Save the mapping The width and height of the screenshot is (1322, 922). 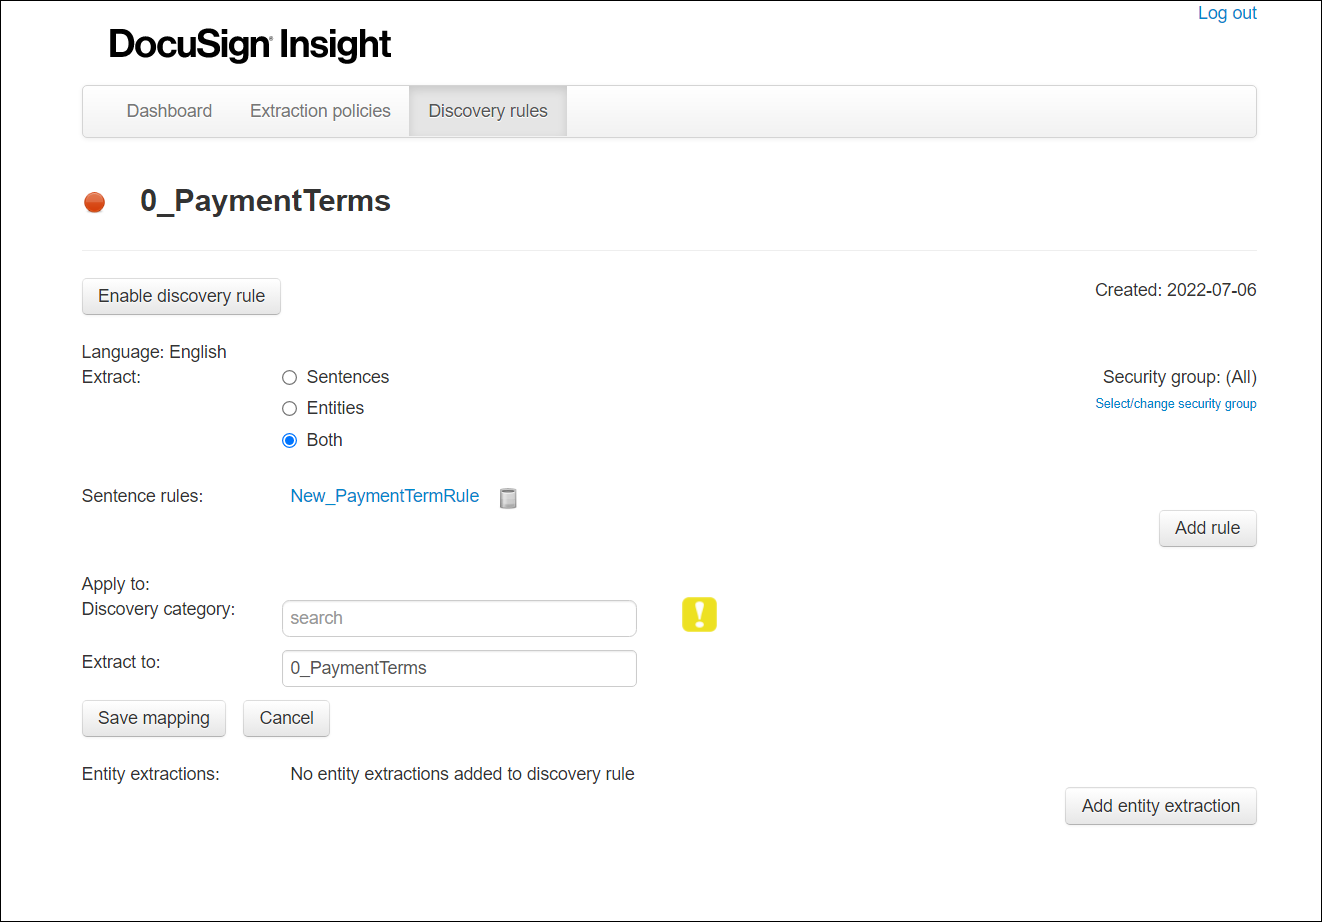[154, 719]
